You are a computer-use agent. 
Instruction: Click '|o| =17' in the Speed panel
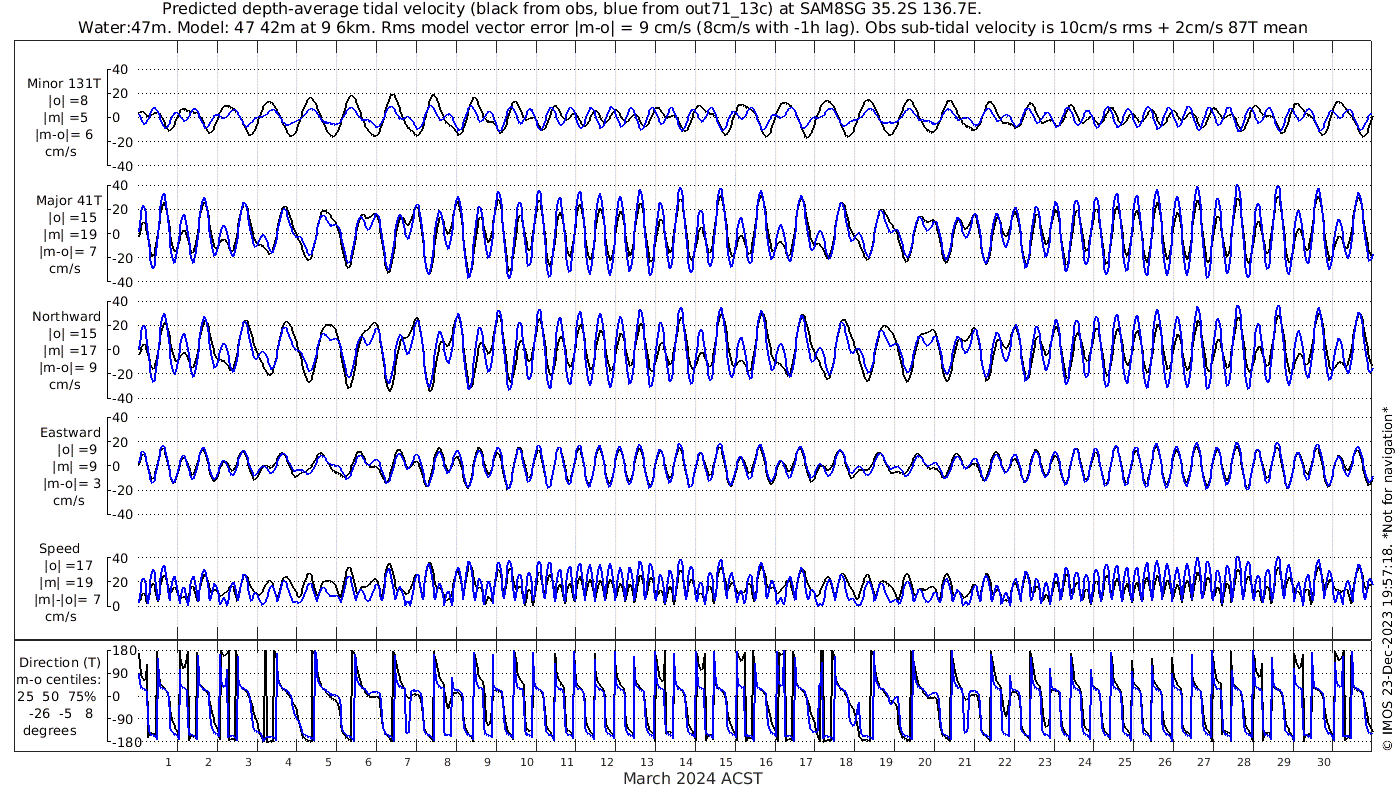point(68,566)
